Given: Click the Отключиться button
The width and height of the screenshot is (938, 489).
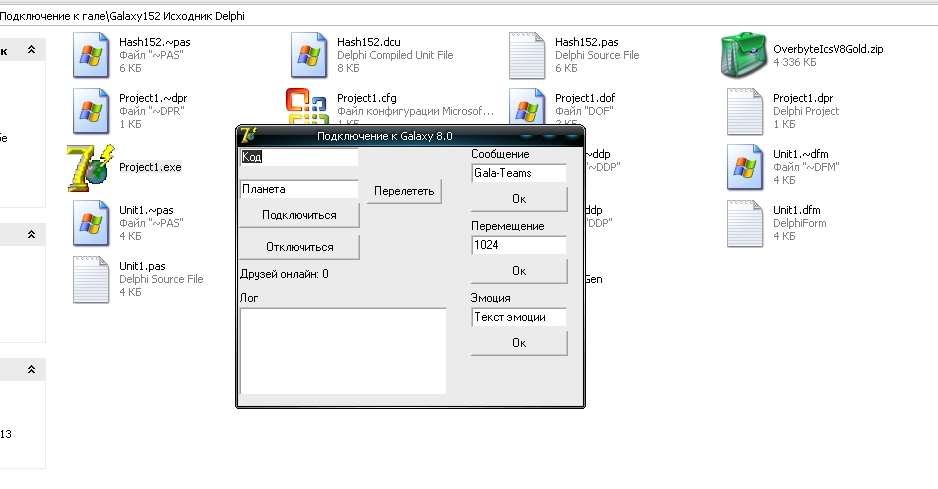Looking at the screenshot, I should (299, 247).
